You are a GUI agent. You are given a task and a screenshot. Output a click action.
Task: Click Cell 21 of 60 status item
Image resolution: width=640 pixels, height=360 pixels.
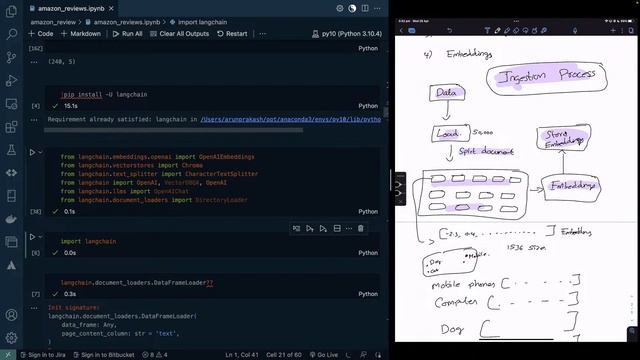point(284,355)
